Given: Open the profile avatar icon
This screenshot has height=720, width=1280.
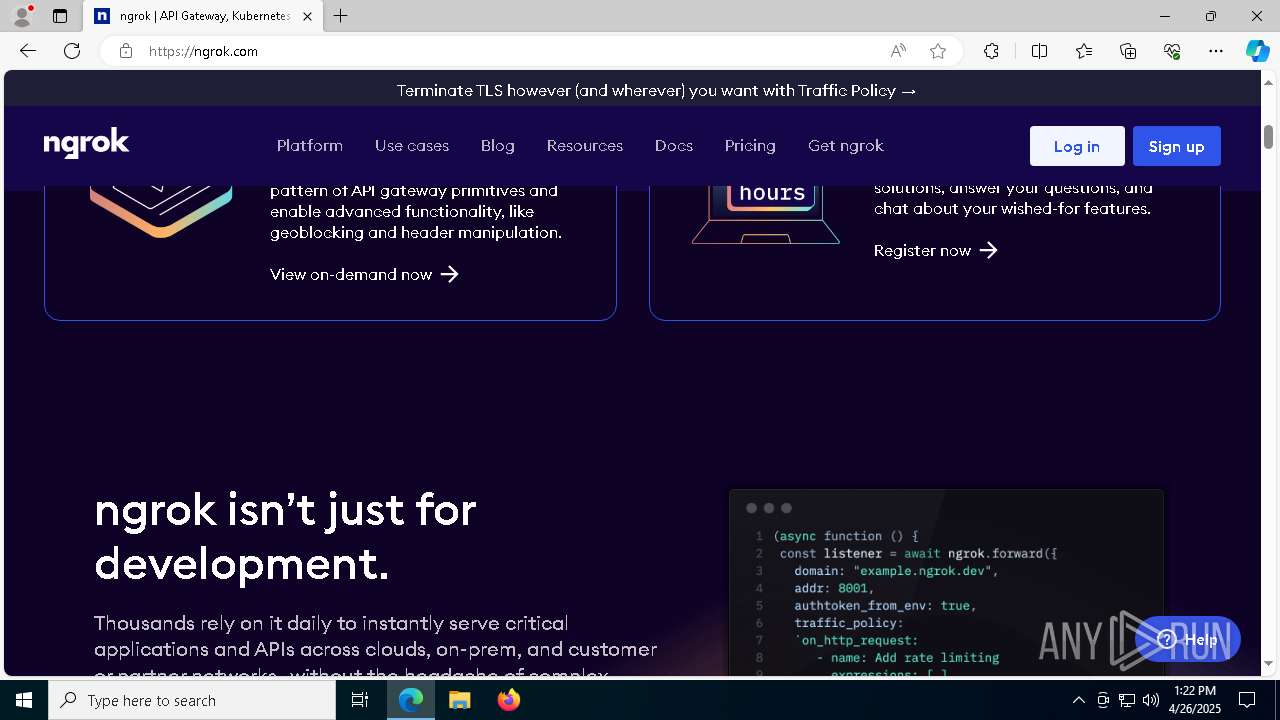Looking at the screenshot, I should (21, 16).
